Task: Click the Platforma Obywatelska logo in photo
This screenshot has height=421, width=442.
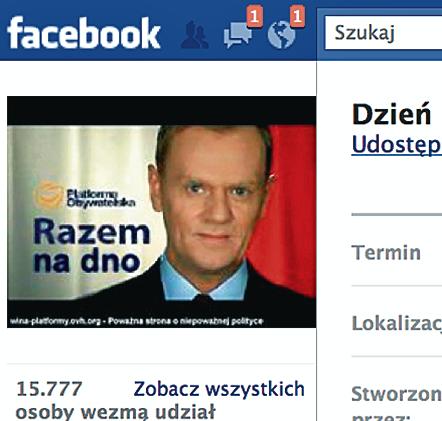Action: coord(85,196)
